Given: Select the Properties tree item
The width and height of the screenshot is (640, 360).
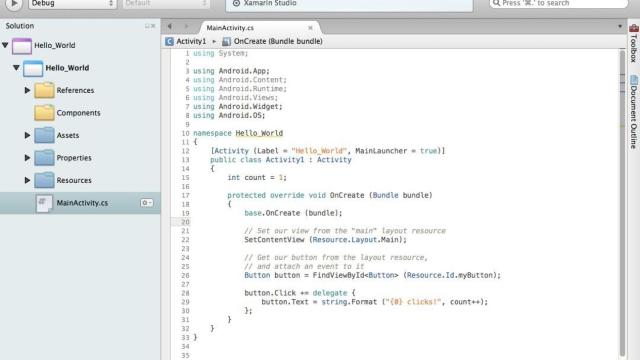Looking at the screenshot, I should pyautogui.click(x=74, y=158).
